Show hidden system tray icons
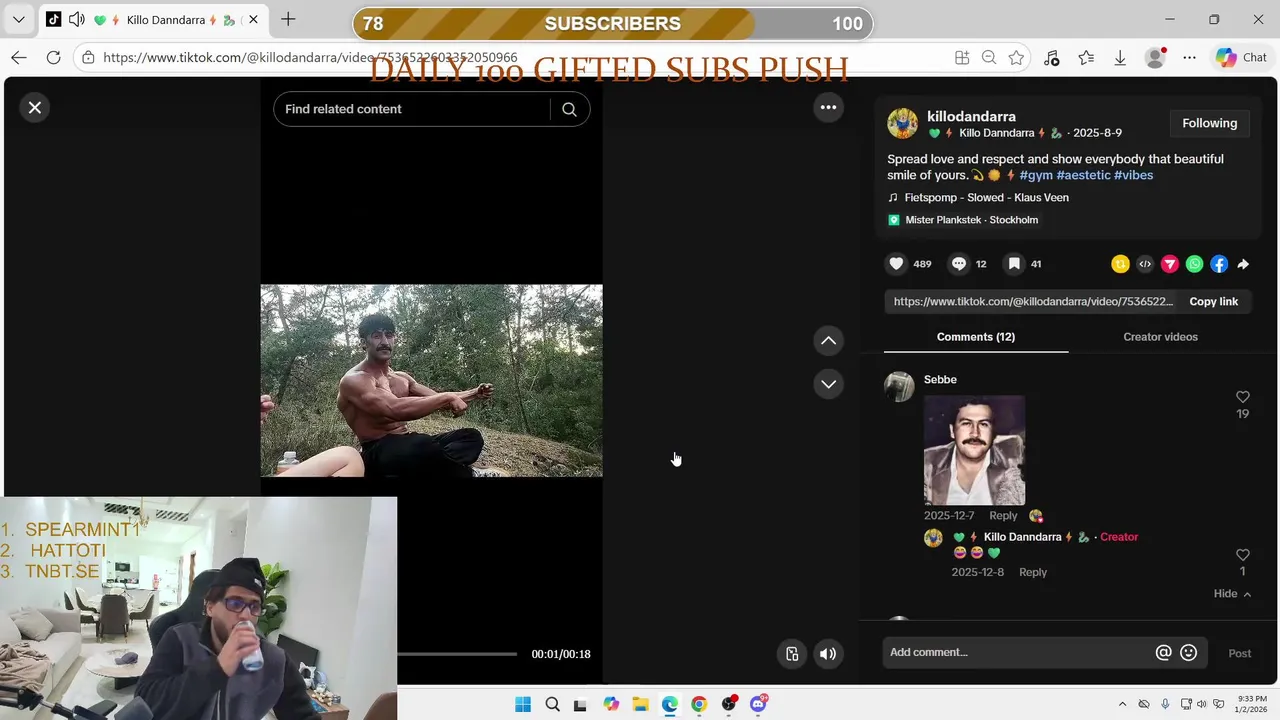Screen dimensions: 1280x720 point(1122,704)
